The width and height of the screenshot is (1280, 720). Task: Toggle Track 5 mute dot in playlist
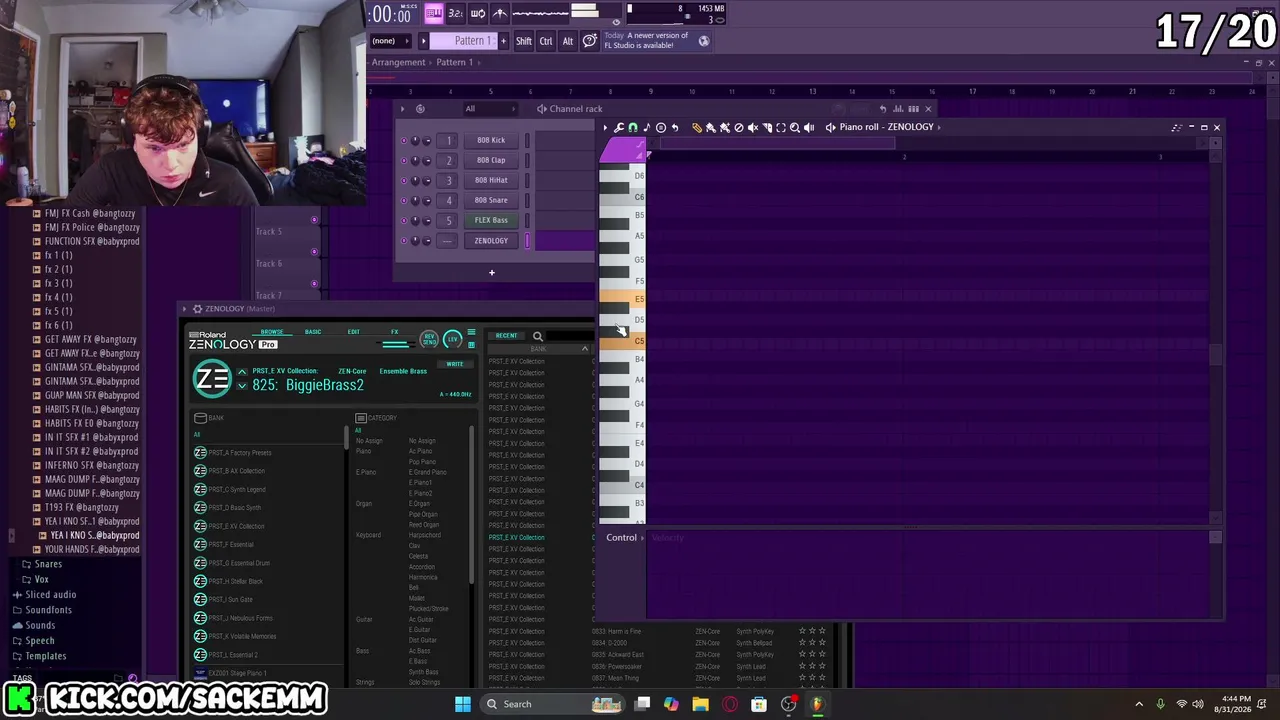(x=314, y=220)
